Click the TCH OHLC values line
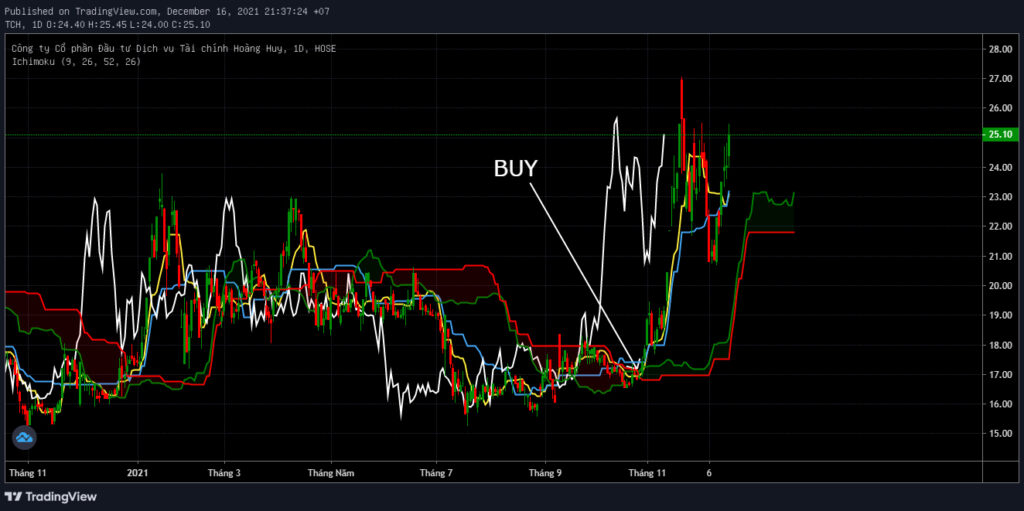This screenshot has height=511, width=1024. click(107, 25)
